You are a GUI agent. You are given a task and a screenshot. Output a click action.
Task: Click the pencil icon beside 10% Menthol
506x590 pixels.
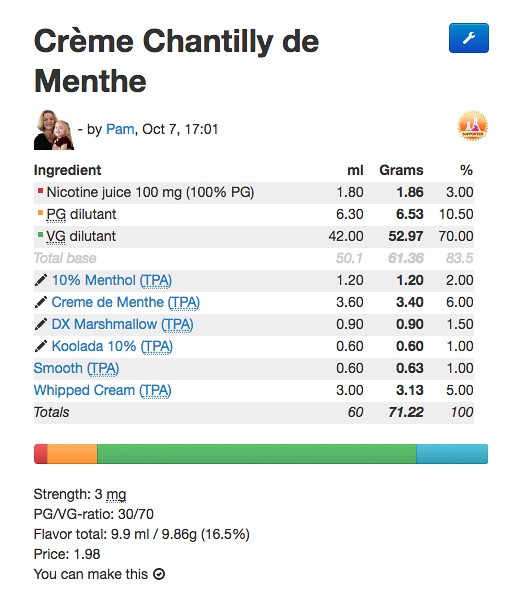(x=41, y=280)
